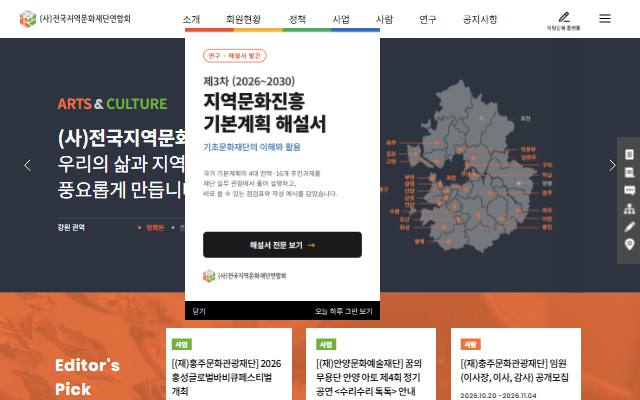Go to next slide with right arrow
The width and height of the screenshot is (640, 400).
tap(612, 165)
